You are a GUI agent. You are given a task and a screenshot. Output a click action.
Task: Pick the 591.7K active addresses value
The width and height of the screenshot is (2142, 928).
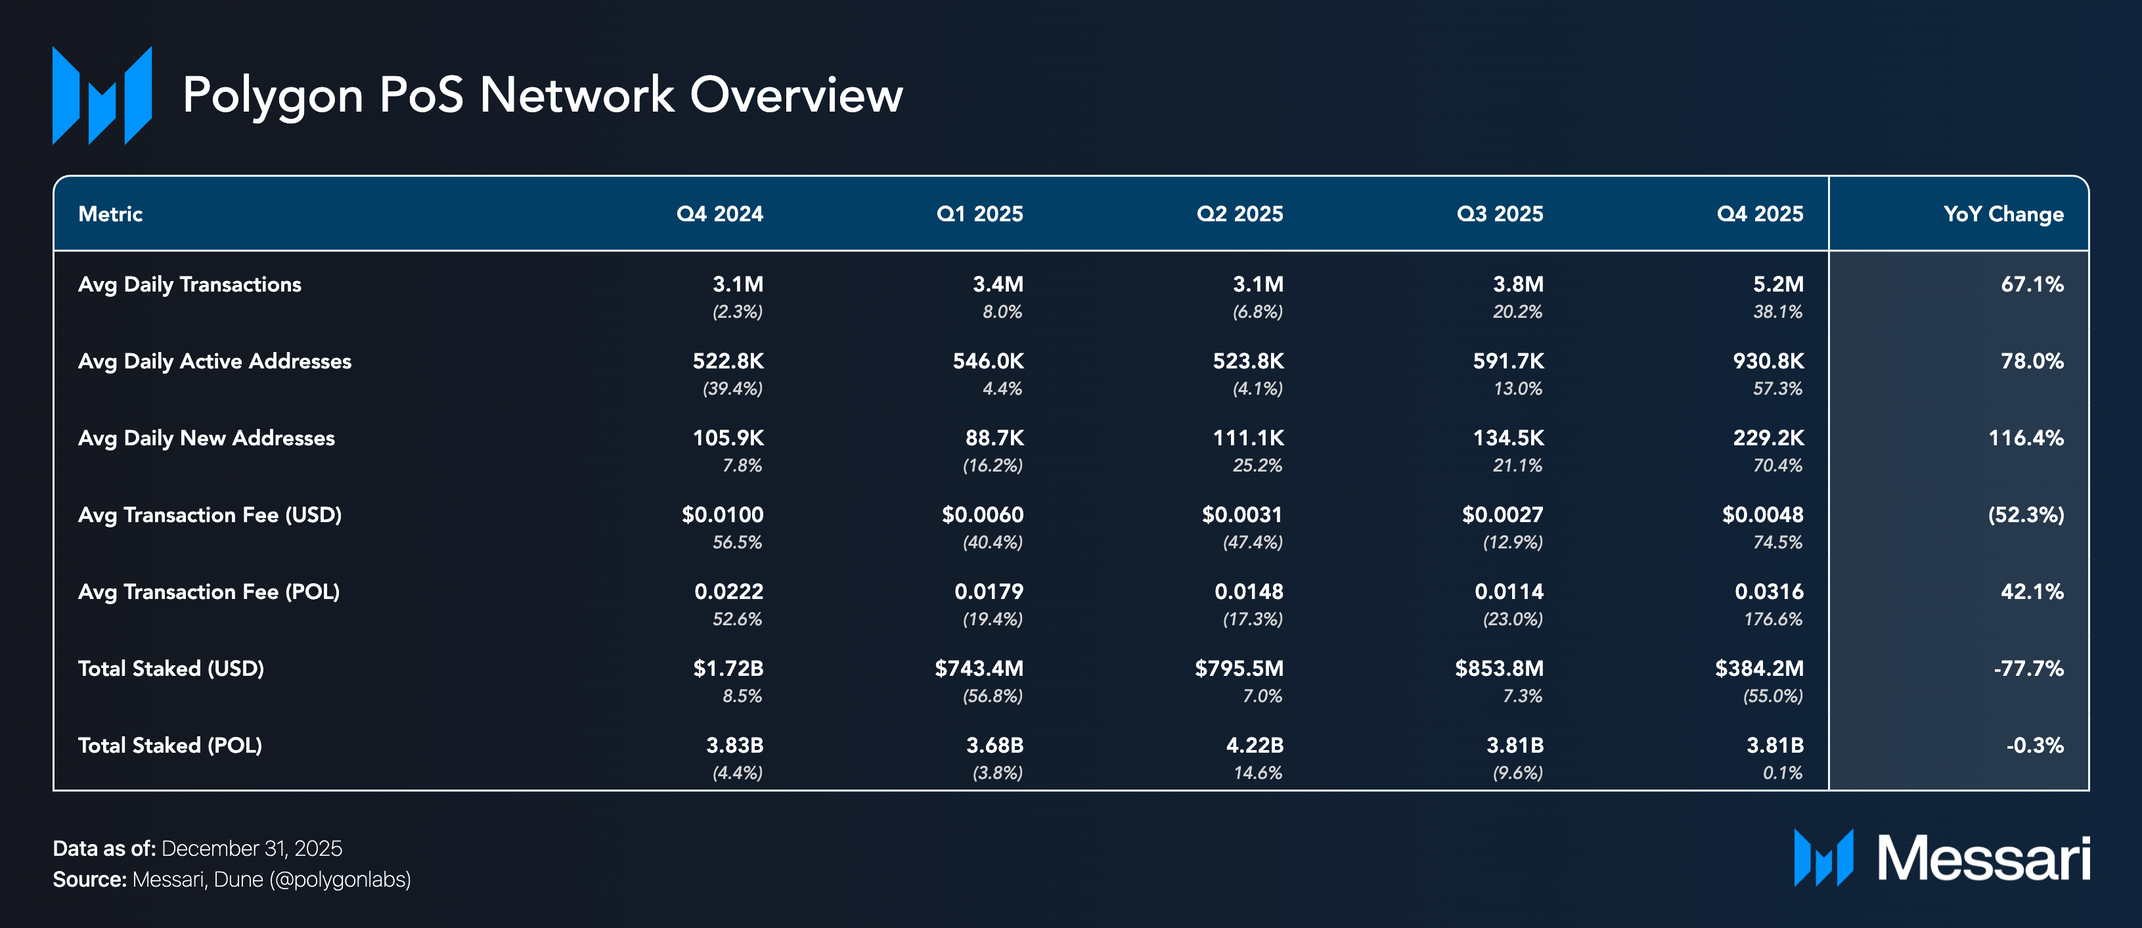tap(1508, 362)
